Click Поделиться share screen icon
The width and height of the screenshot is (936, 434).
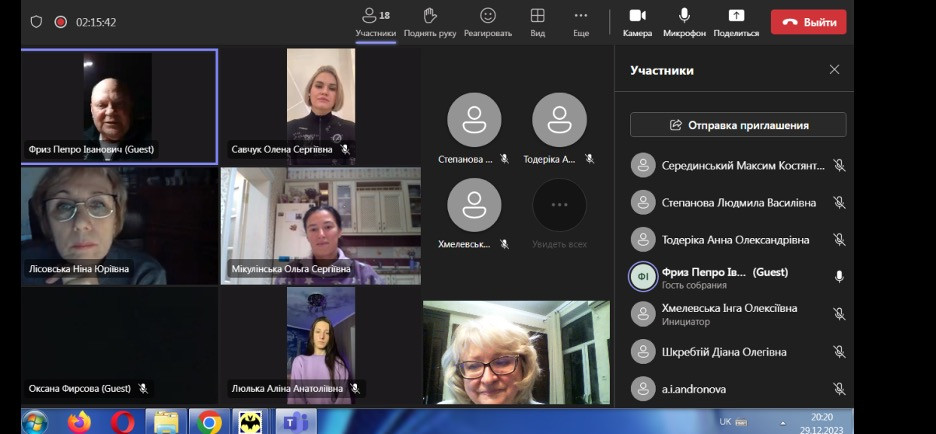click(x=736, y=16)
